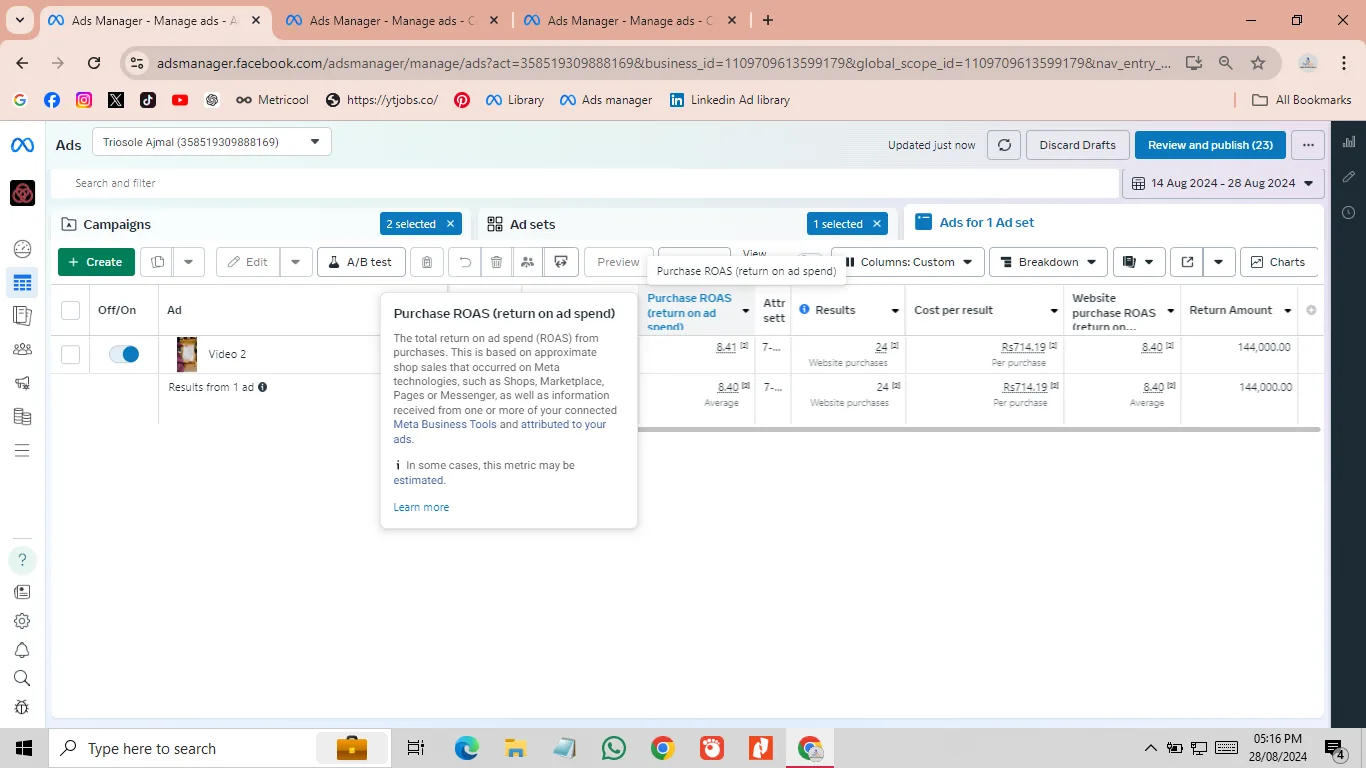
Task: Click the duplicate ad icon
Action: tap(157, 262)
